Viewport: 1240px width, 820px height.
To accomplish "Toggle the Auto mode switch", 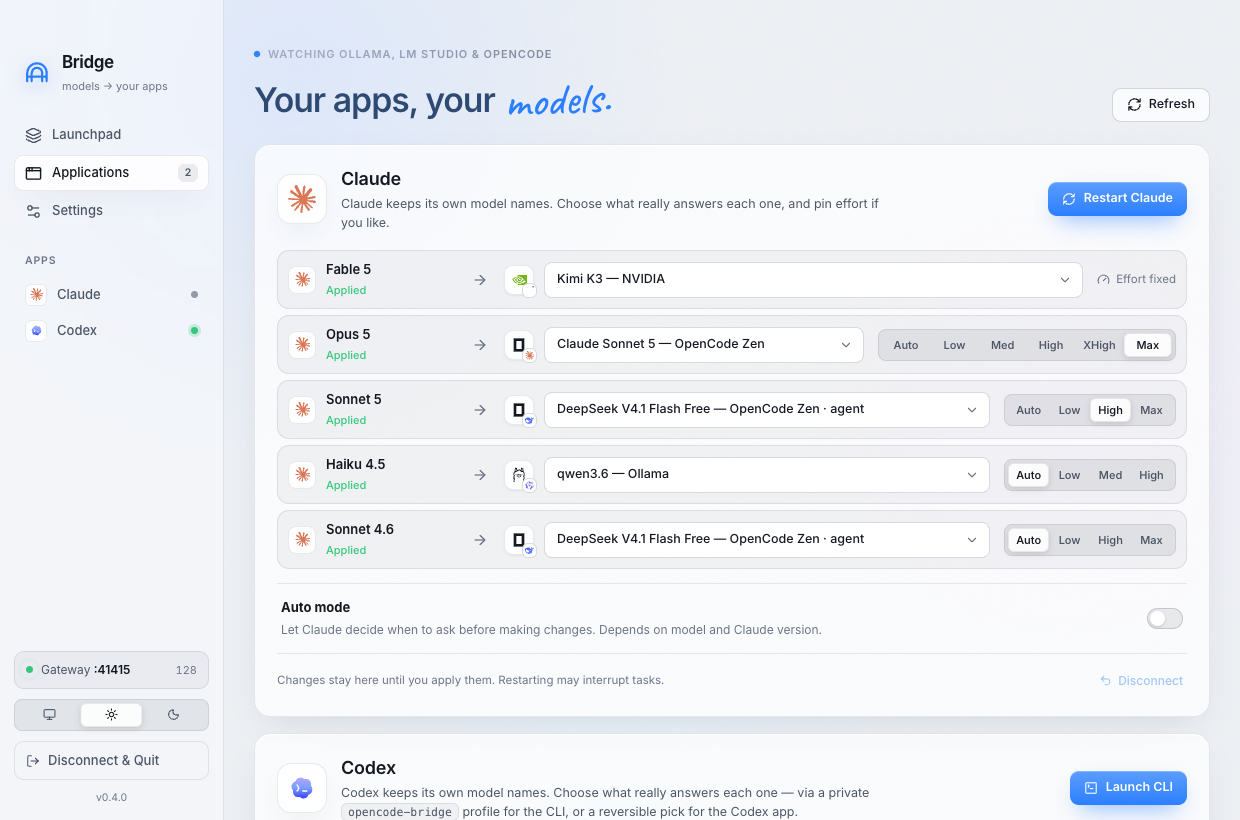I will coord(1164,619).
